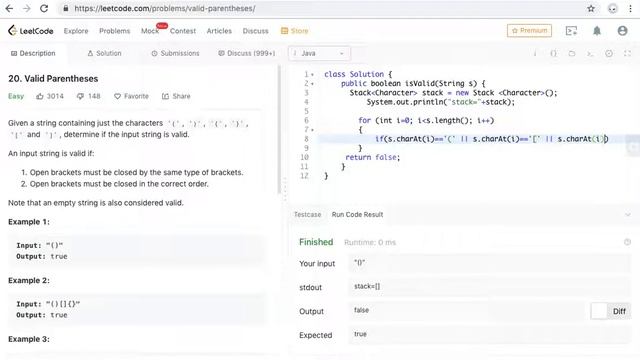Go back with the browser back arrow
Viewport: 640px width, 360px height.
(9, 9)
